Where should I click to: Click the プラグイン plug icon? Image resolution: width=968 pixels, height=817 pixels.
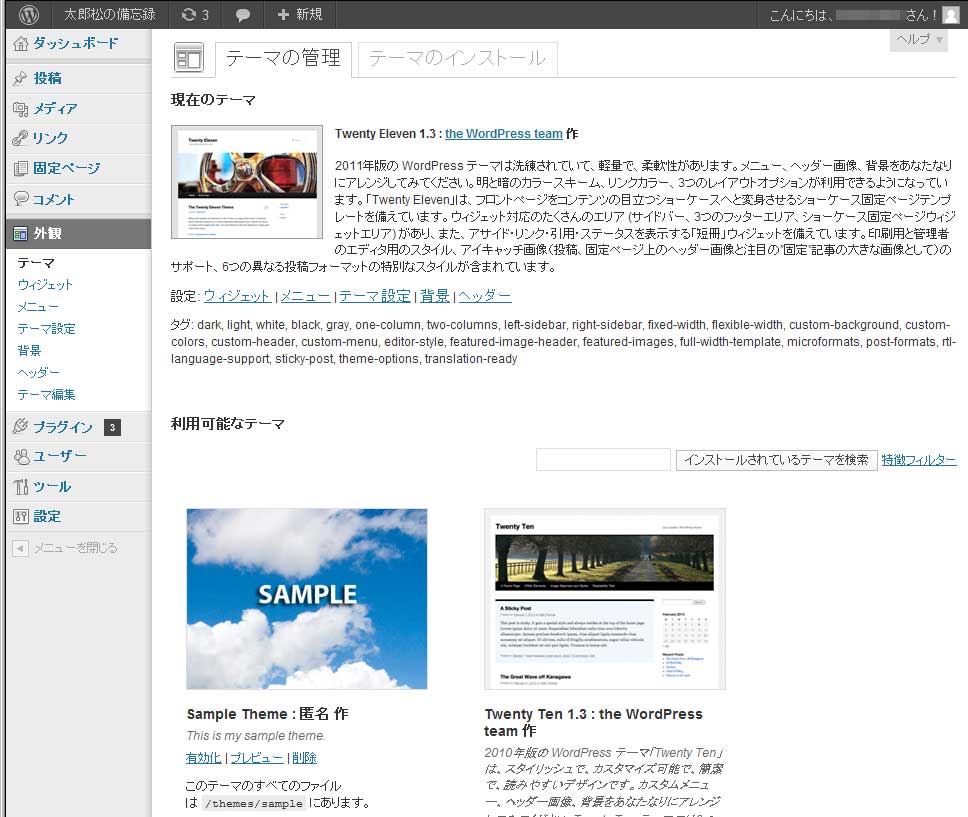[x=20, y=426]
